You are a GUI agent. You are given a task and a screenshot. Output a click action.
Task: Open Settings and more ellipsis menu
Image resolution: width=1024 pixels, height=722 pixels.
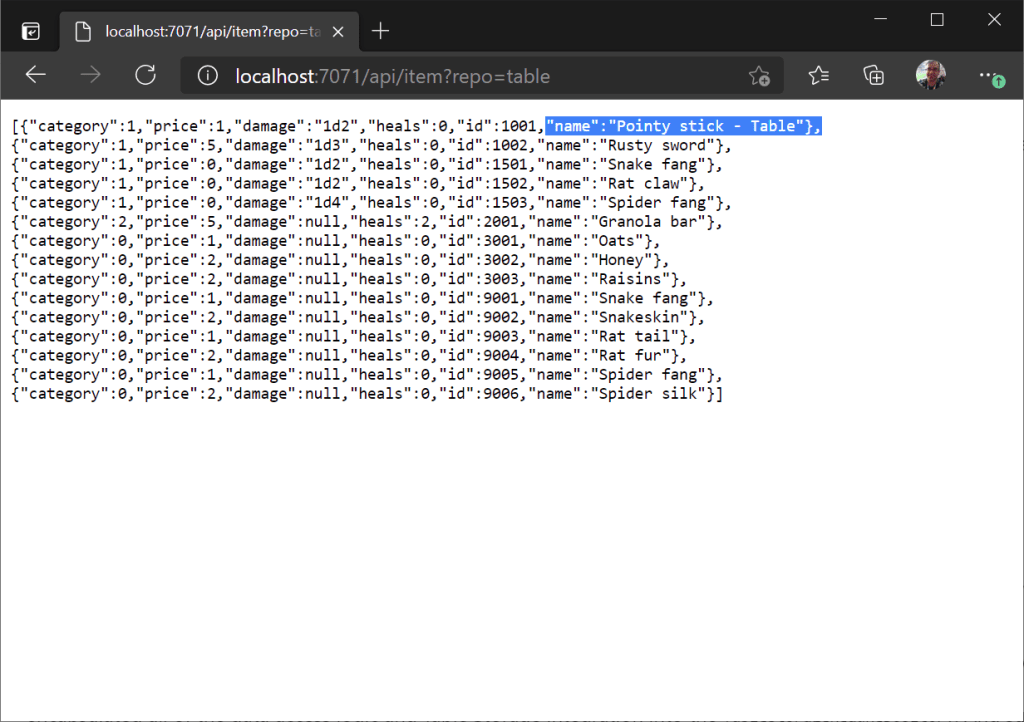point(989,75)
